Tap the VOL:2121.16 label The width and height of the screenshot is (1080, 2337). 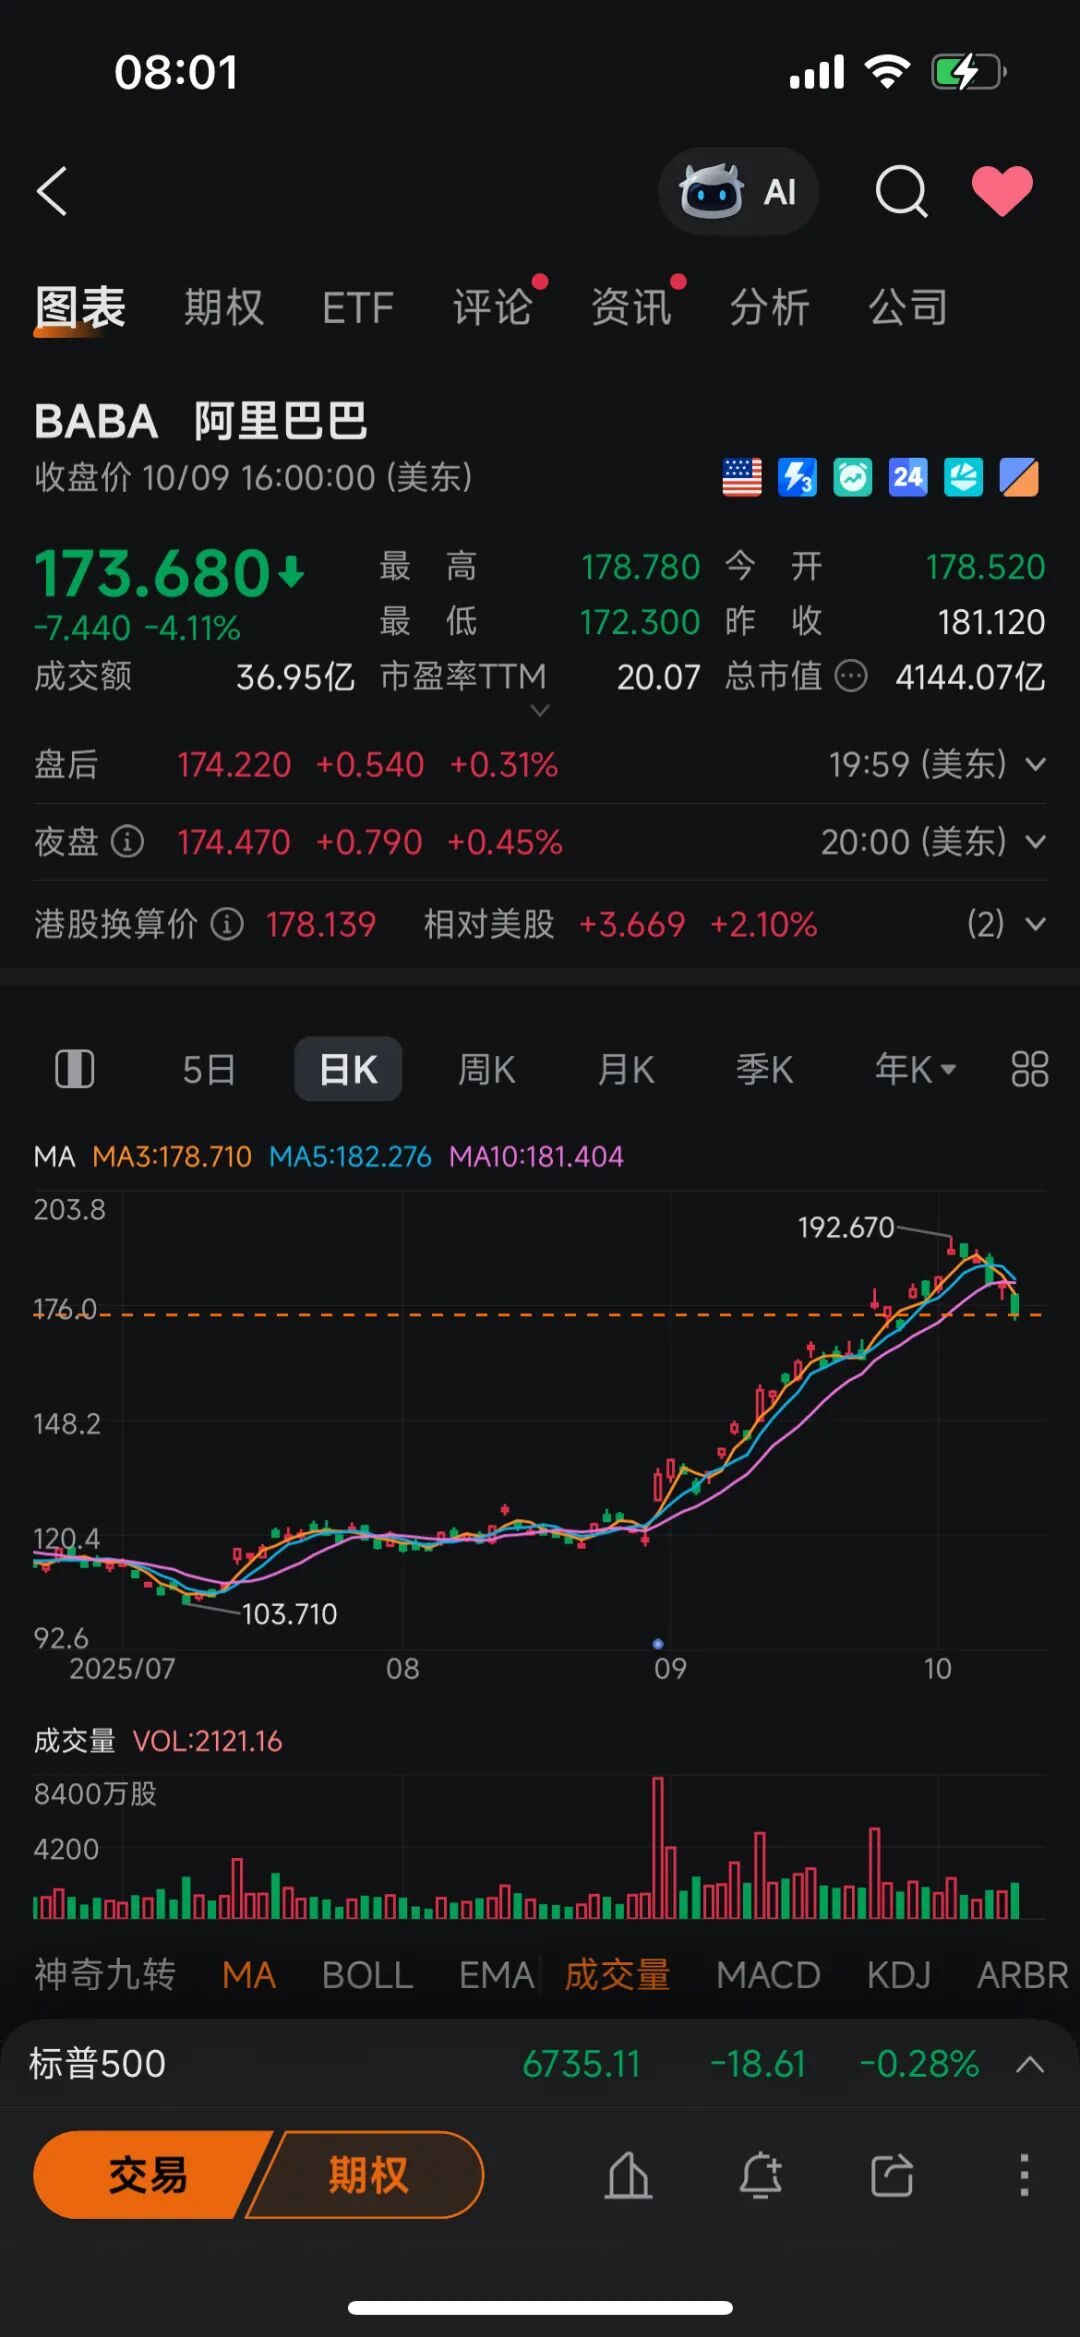click(x=207, y=1741)
